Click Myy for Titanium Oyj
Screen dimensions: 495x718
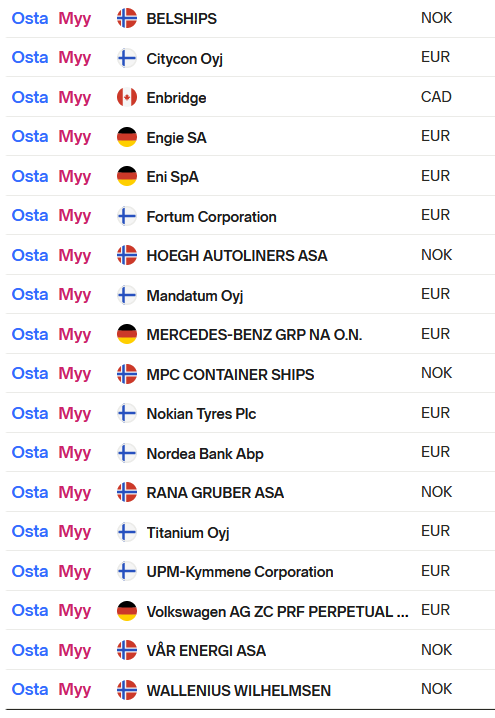(x=75, y=532)
